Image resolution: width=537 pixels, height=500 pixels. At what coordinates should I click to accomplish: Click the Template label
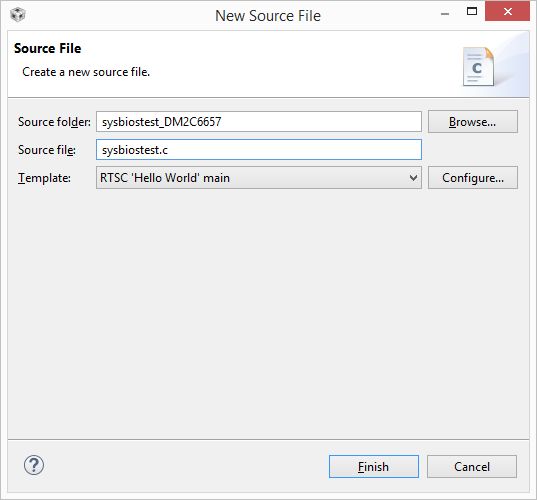[44, 178]
